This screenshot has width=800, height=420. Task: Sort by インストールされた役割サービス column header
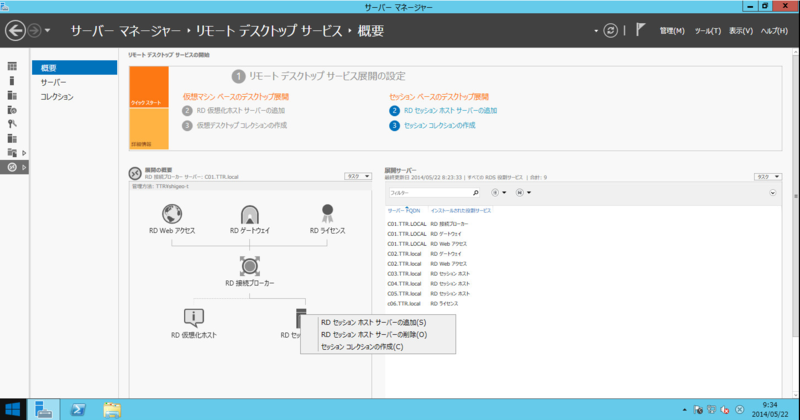(x=461, y=210)
